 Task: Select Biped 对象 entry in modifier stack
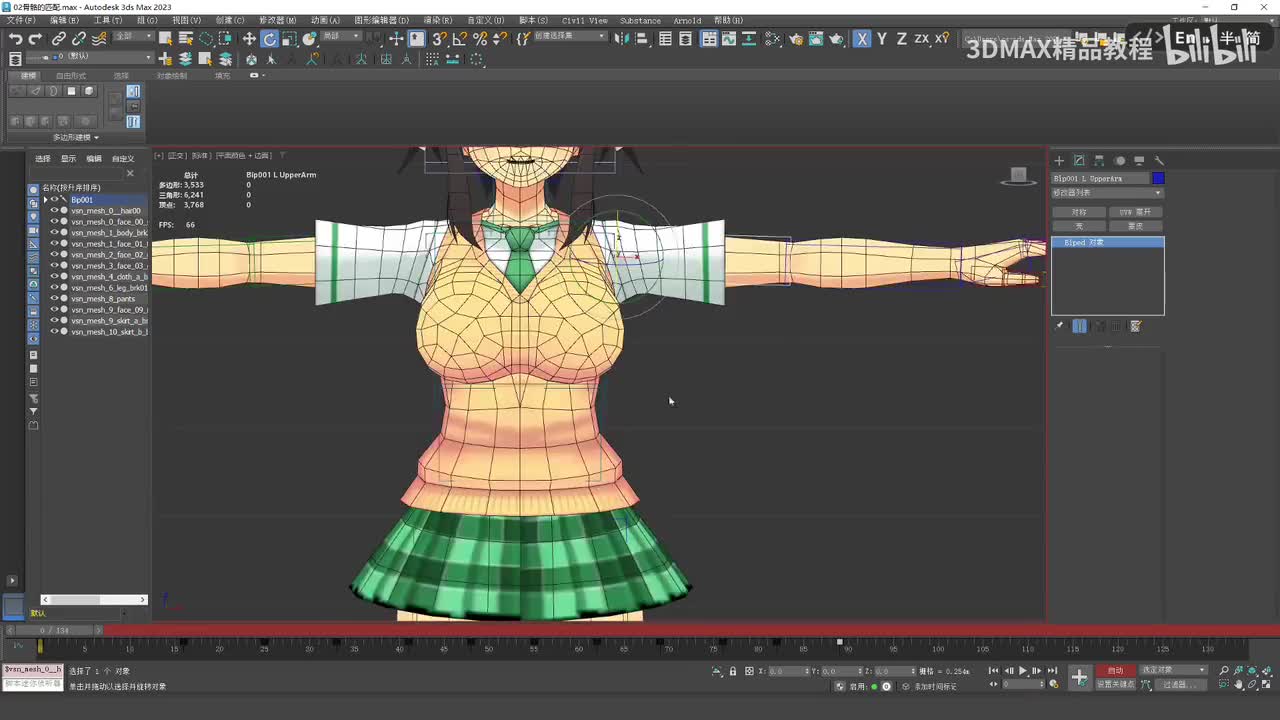point(1108,243)
